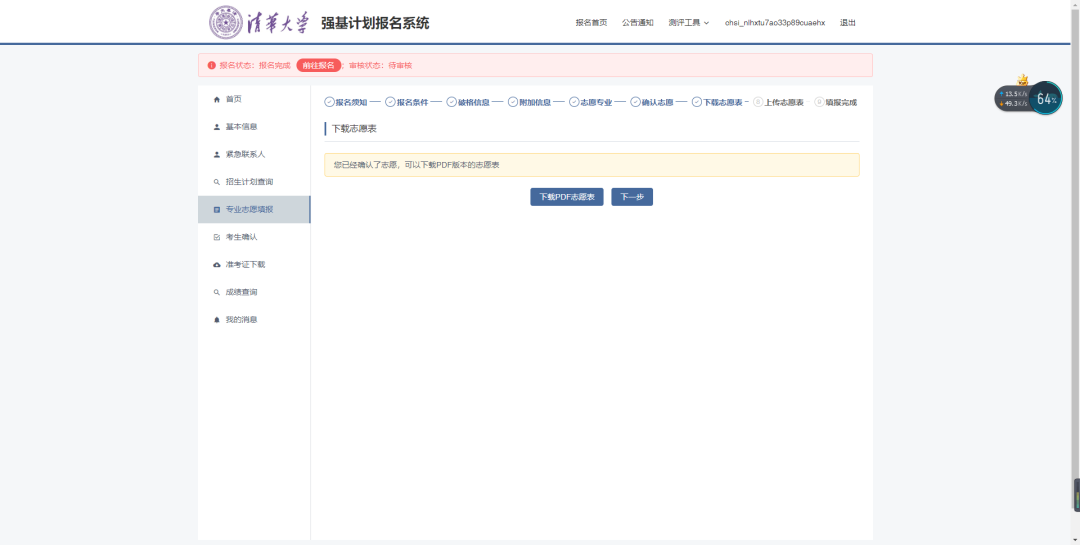Image resolution: width=1080 pixels, height=545 pixels.
Task: Click the 下载志愿表 section heading
Action: click(x=354, y=129)
